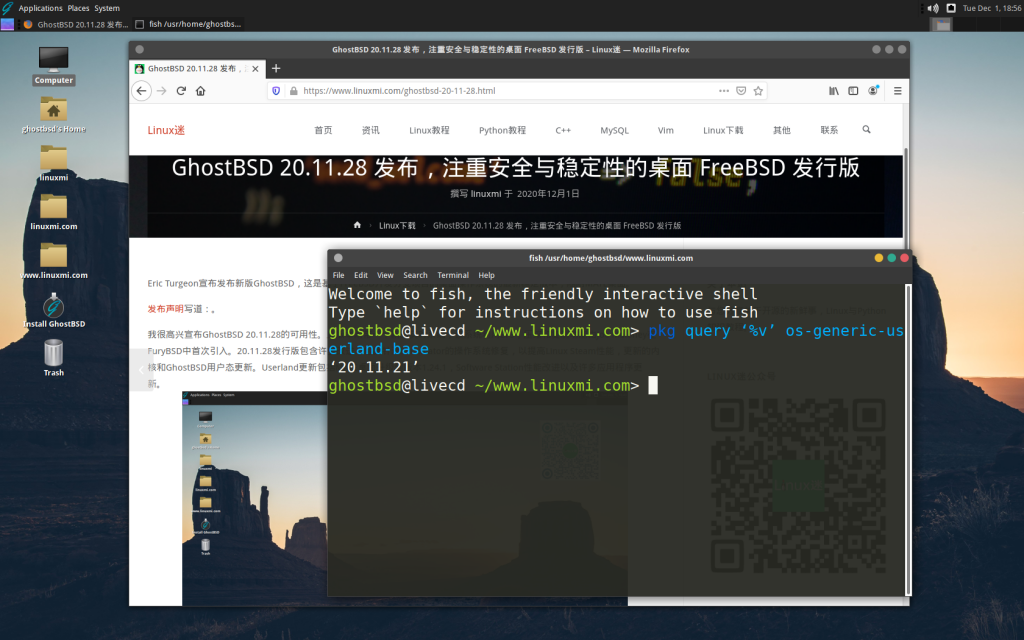Image resolution: width=1024 pixels, height=640 pixels.
Task: Open MySQL navigation link
Action: [x=615, y=130]
